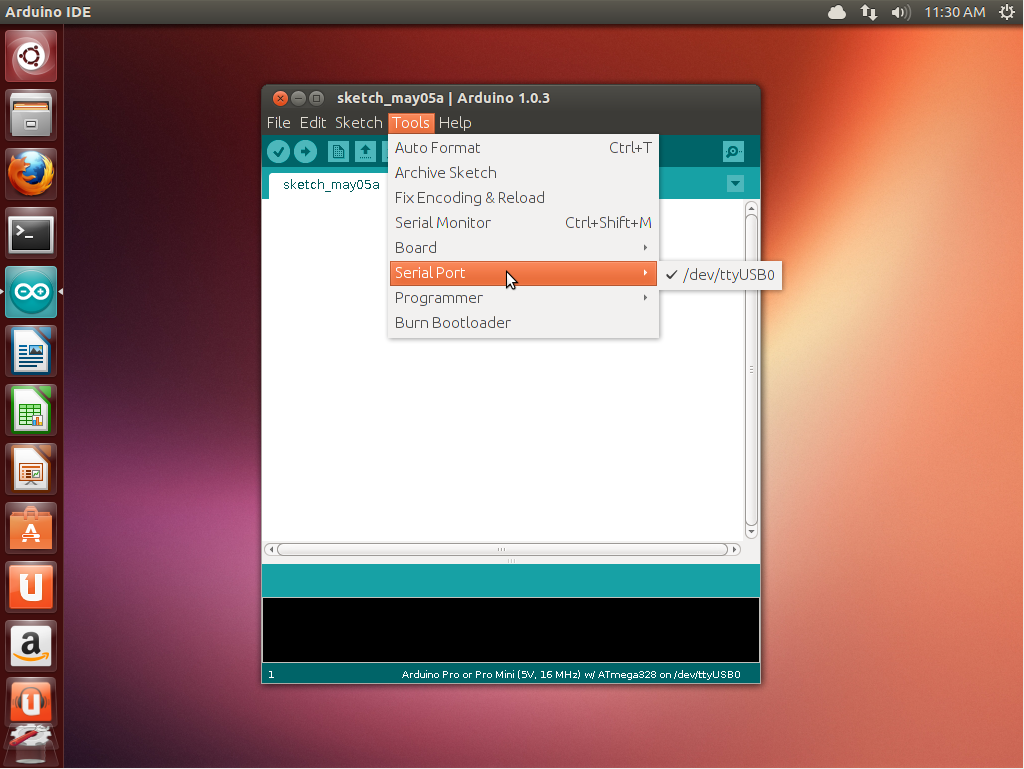Image resolution: width=1024 pixels, height=769 pixels.
Task: Open the session gear menu in panel
Action: (1007, 12)
